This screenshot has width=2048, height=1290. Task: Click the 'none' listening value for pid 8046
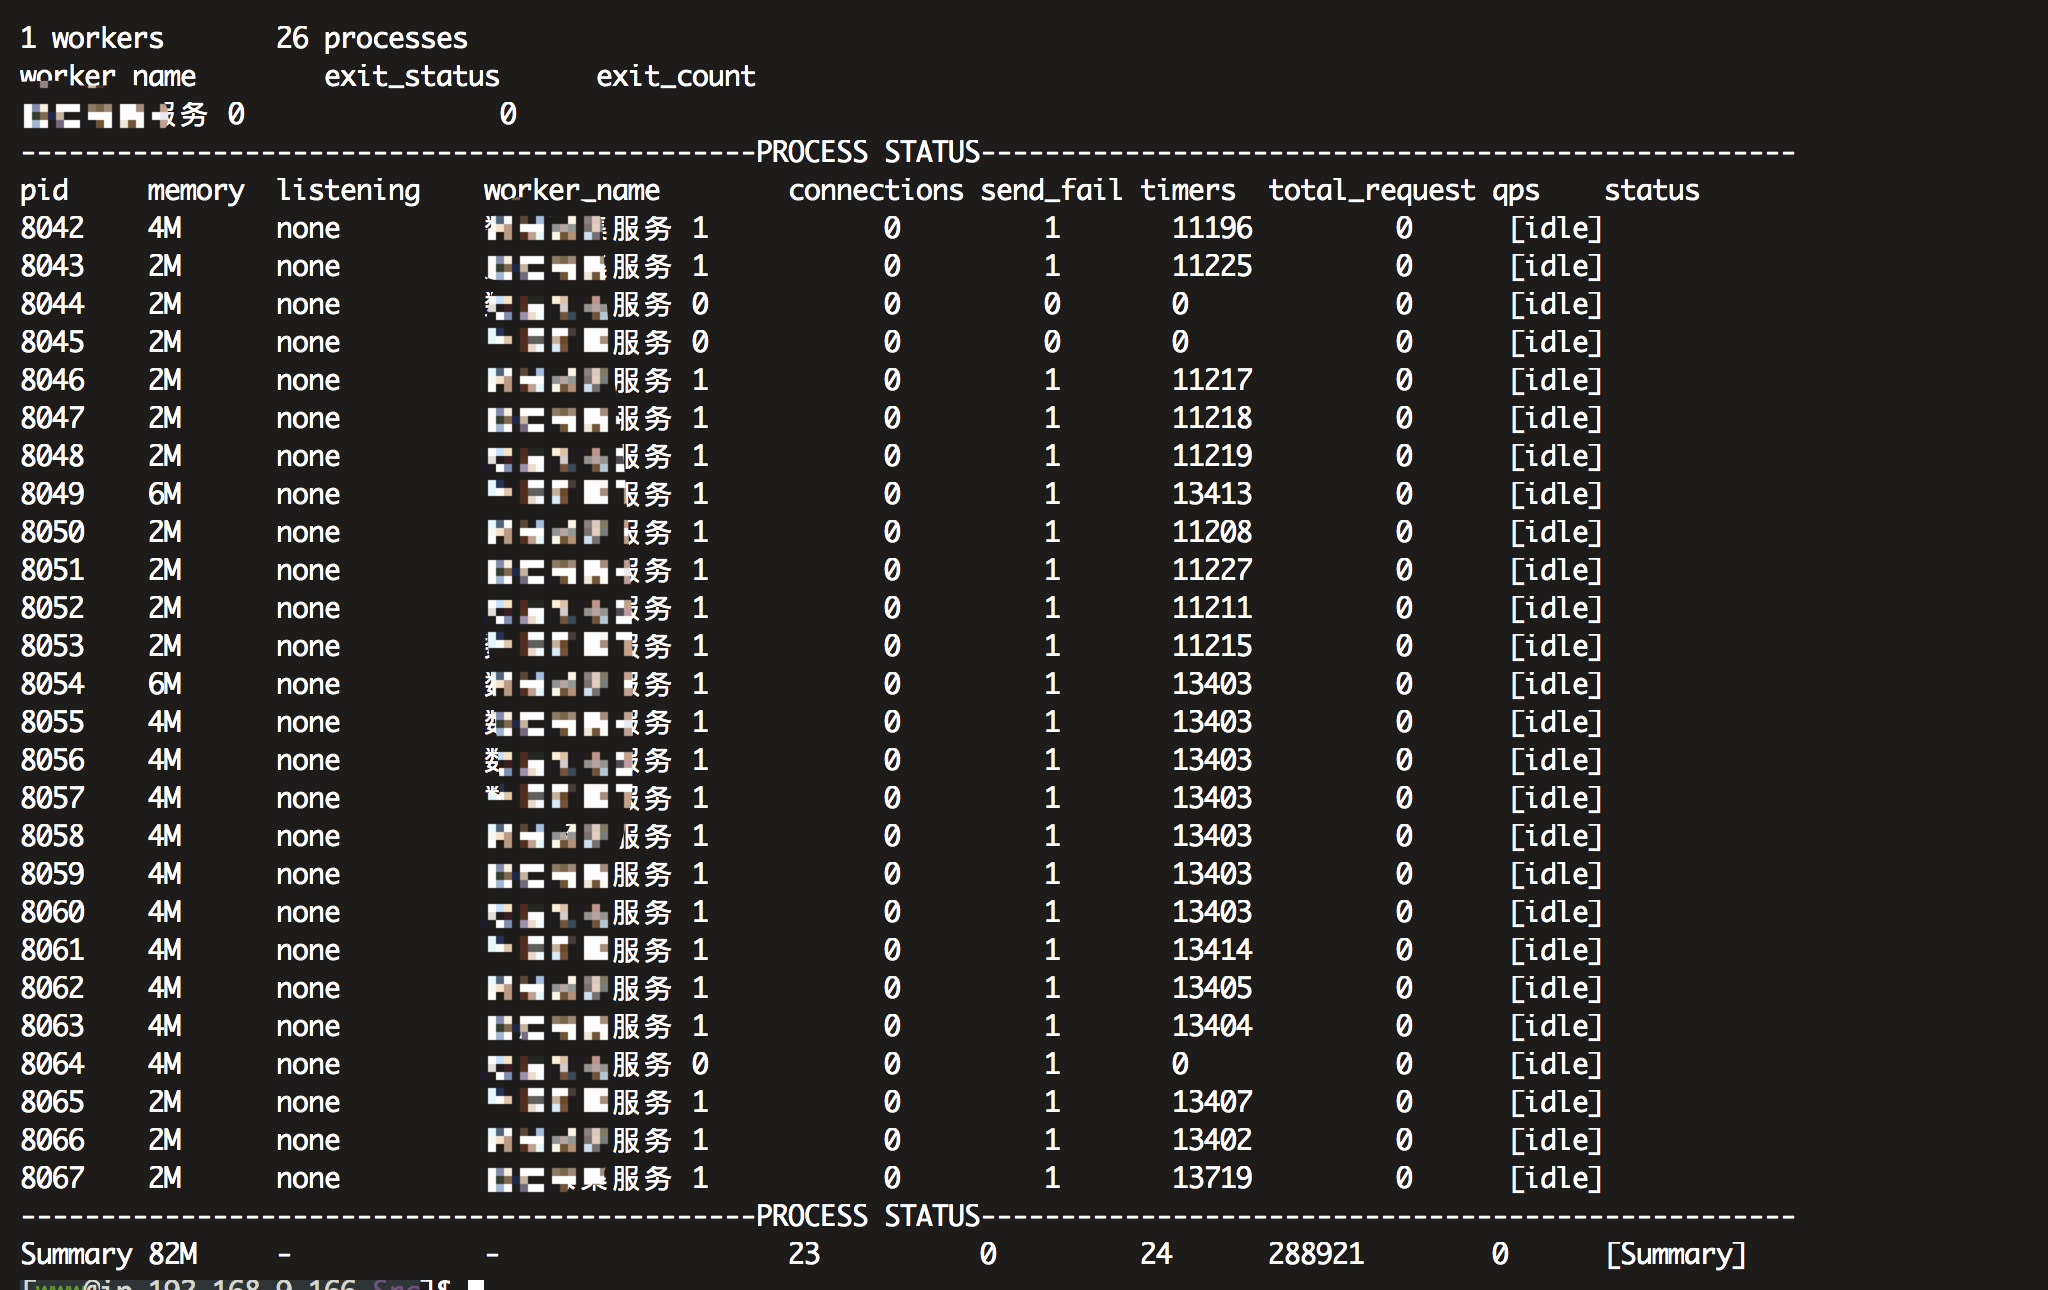(x=308, y=380)
